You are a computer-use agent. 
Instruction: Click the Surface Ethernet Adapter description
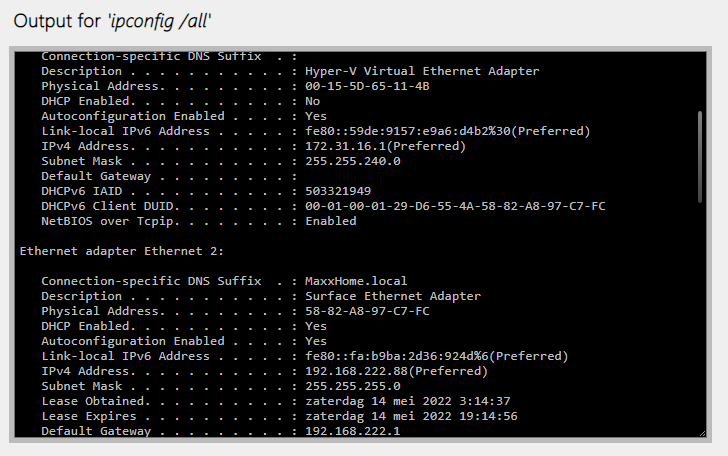(393, 296)
